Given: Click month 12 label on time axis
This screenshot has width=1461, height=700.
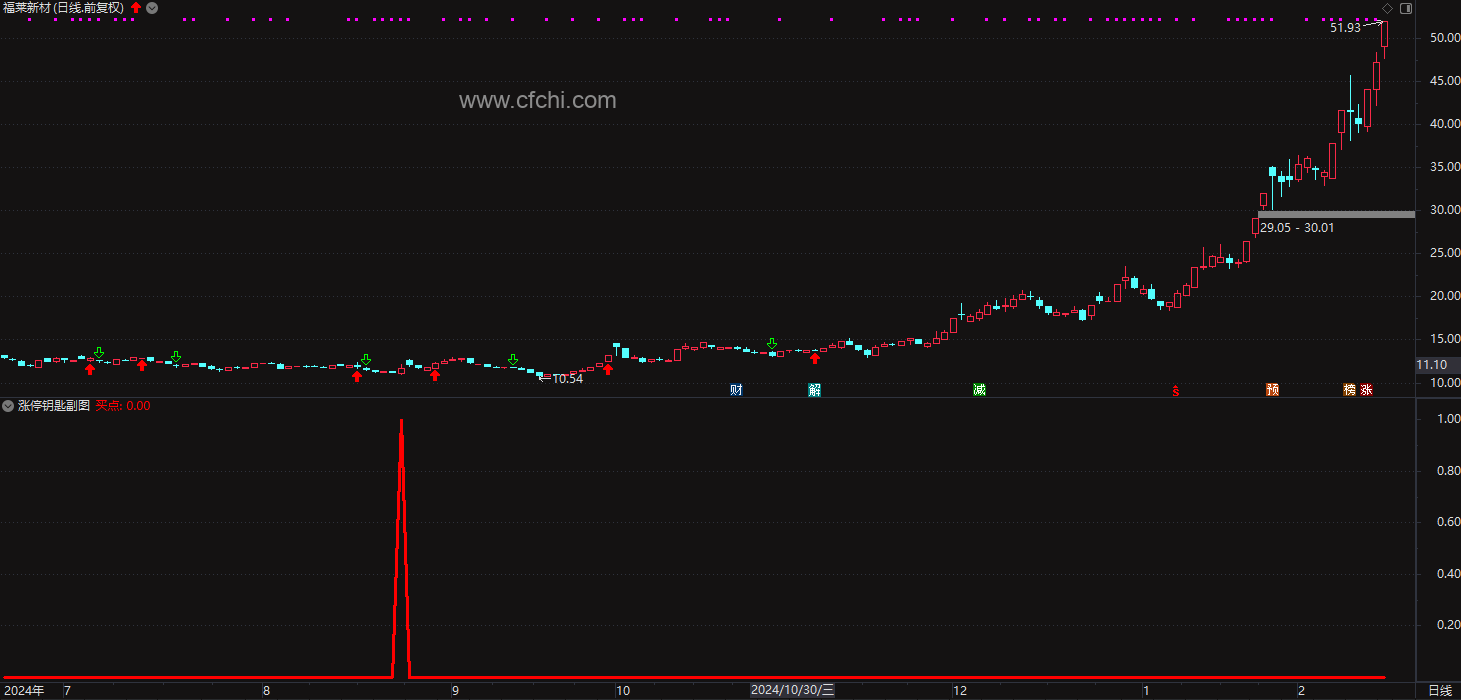Looking at the screenshot, I should point(960,691).
